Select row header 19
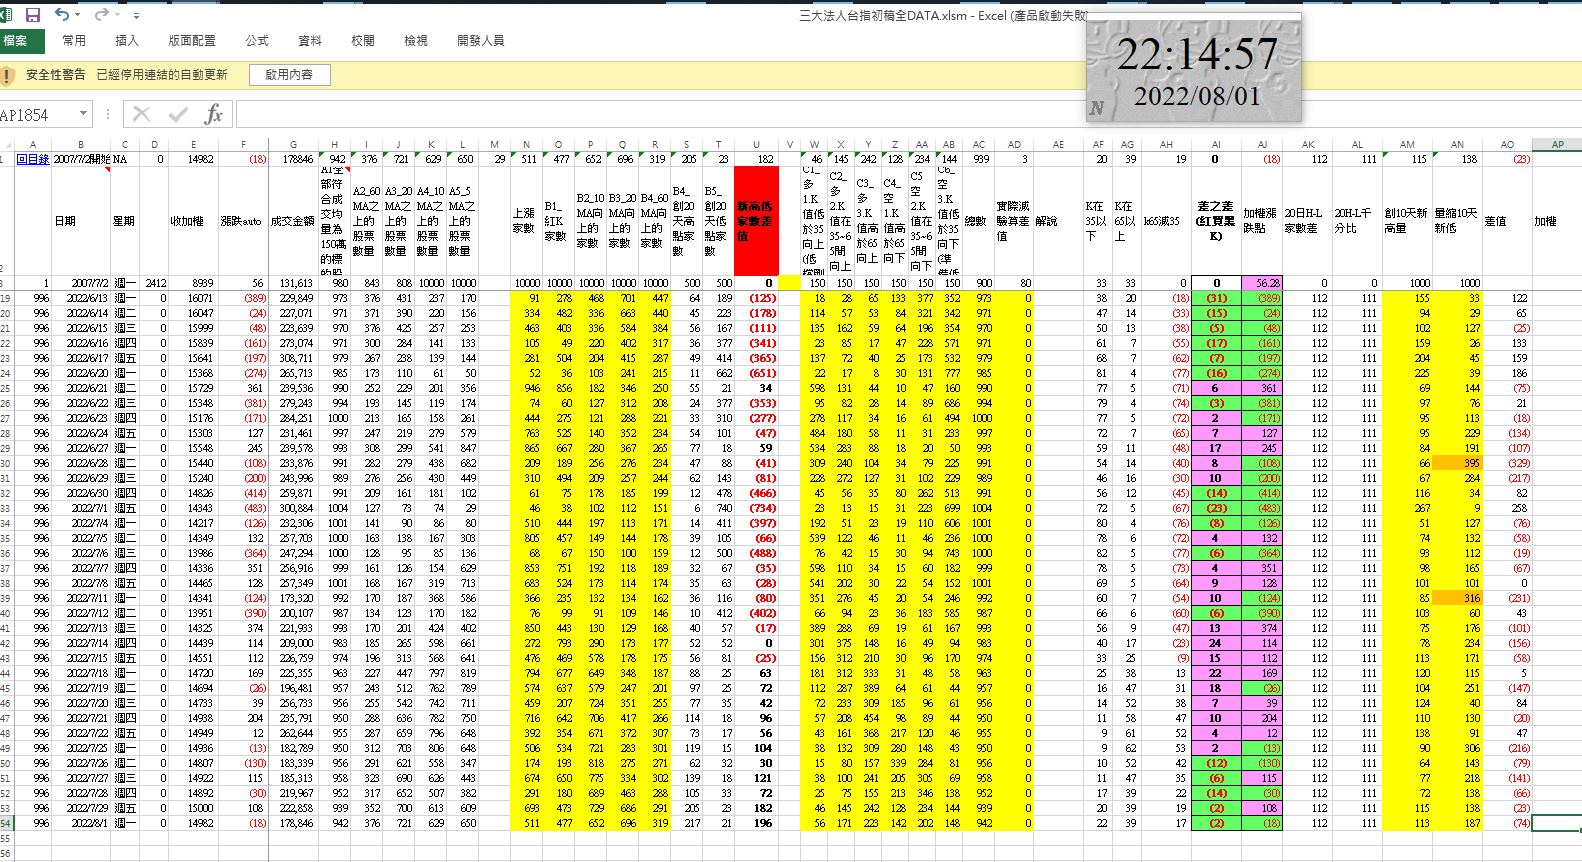 7,298
